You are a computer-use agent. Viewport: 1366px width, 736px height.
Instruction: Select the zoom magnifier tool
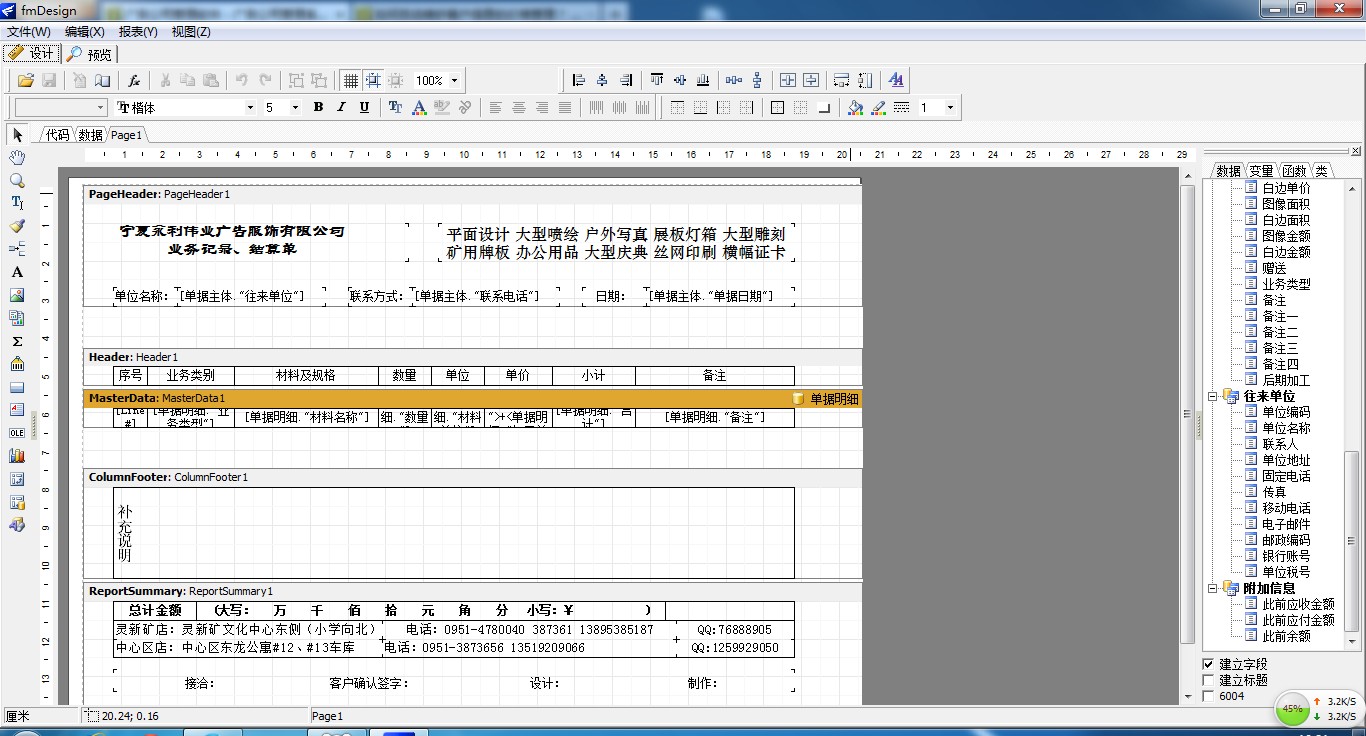[16, 180]
